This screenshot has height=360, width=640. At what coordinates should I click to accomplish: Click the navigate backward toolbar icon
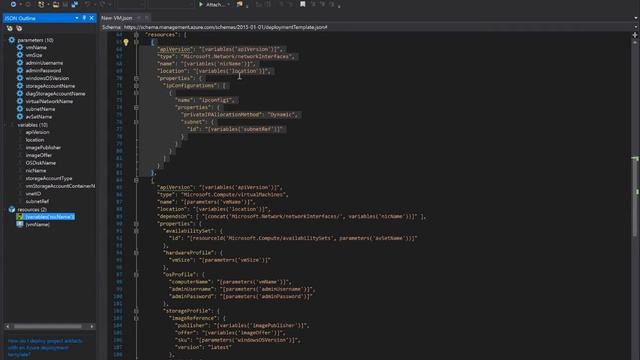tap(13, 4)
